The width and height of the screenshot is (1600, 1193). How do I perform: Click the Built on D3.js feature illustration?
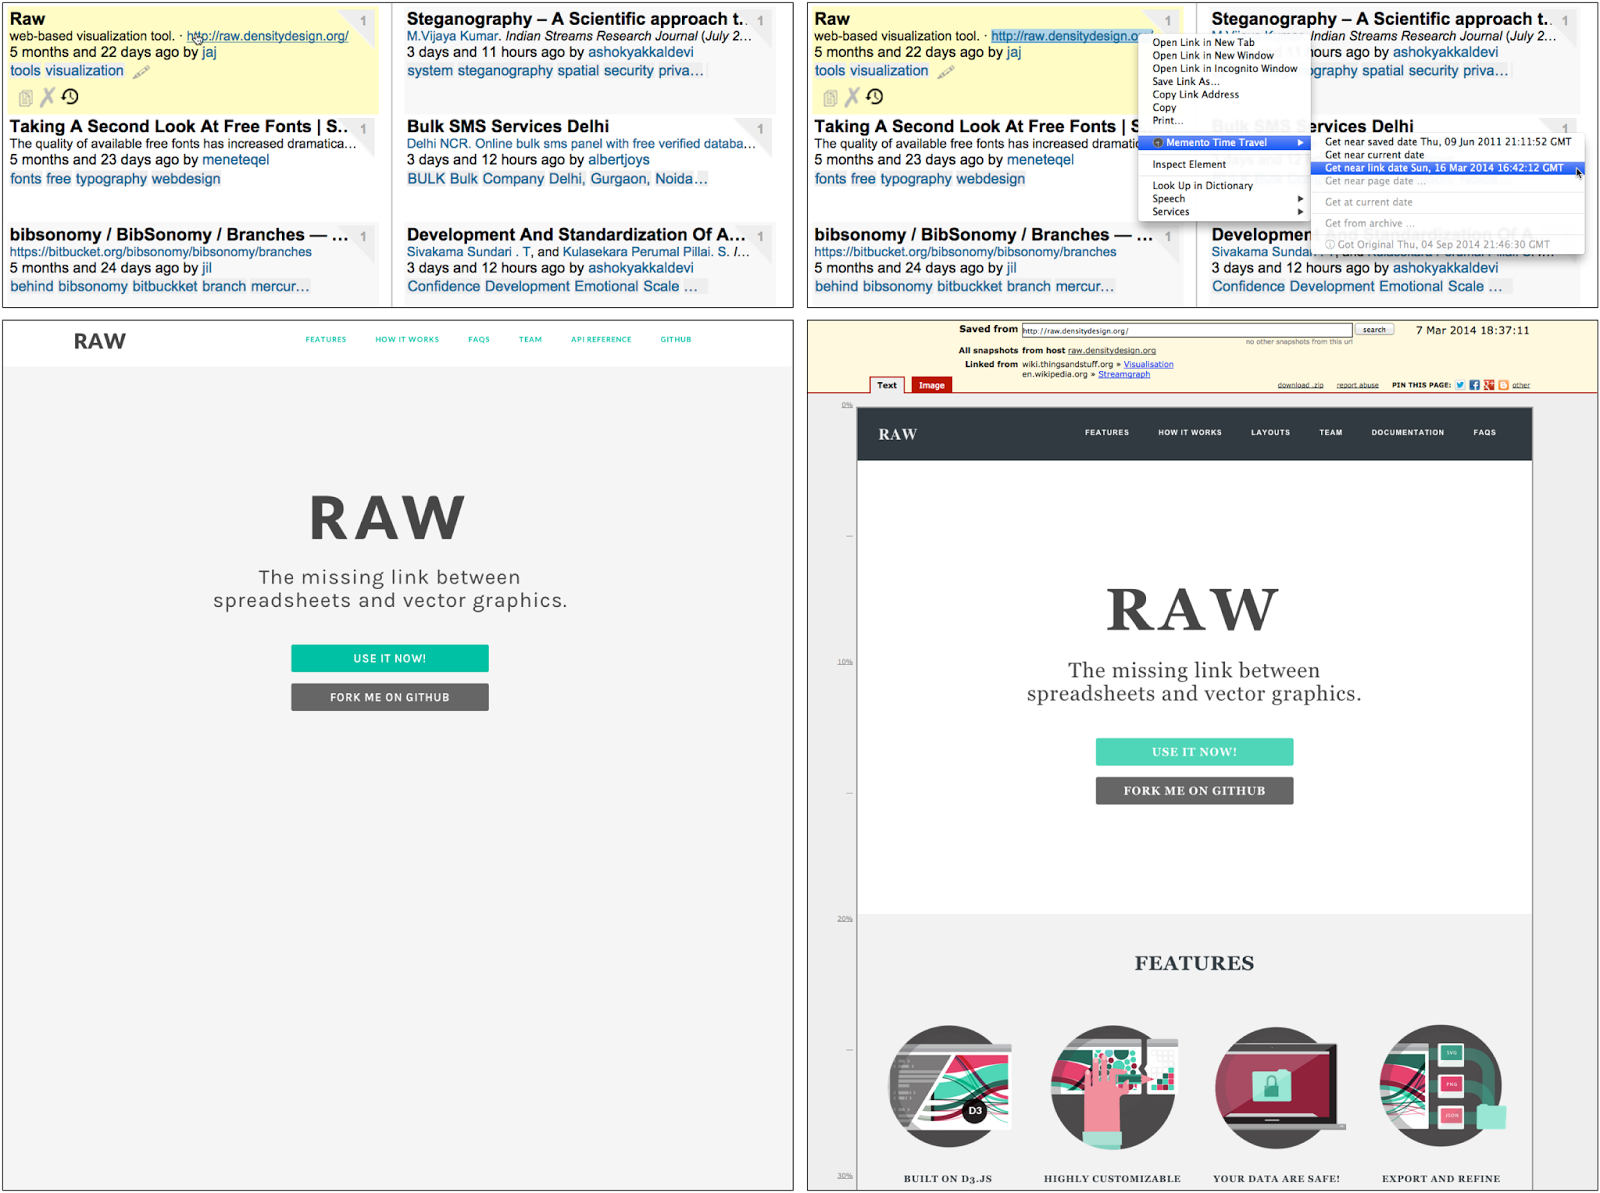pyautogui.click(x=950, y=1086)
